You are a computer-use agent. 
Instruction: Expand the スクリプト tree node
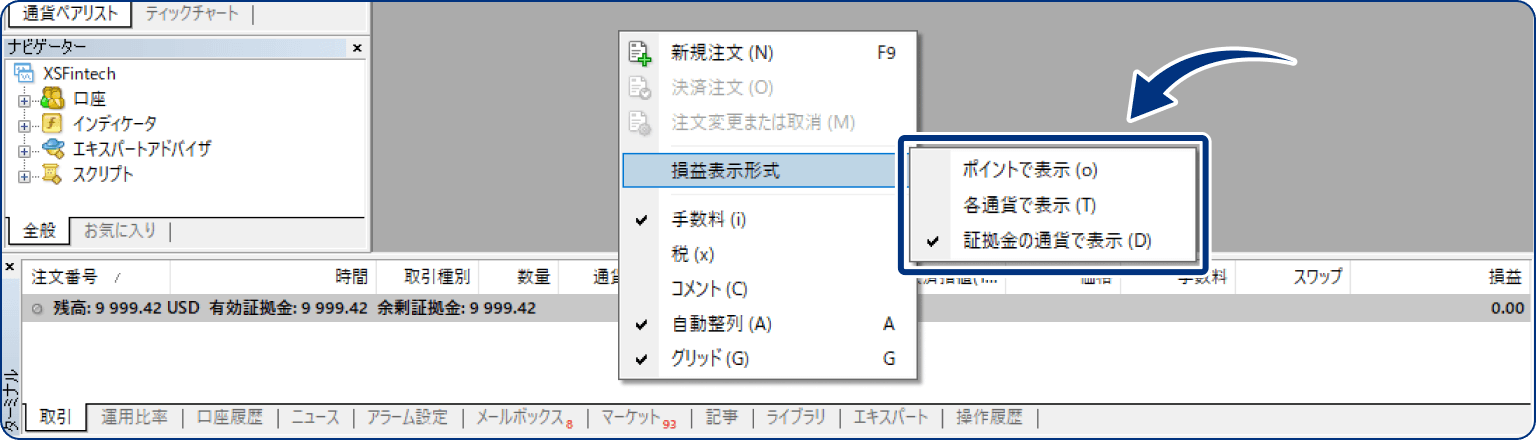click(23, 175)
